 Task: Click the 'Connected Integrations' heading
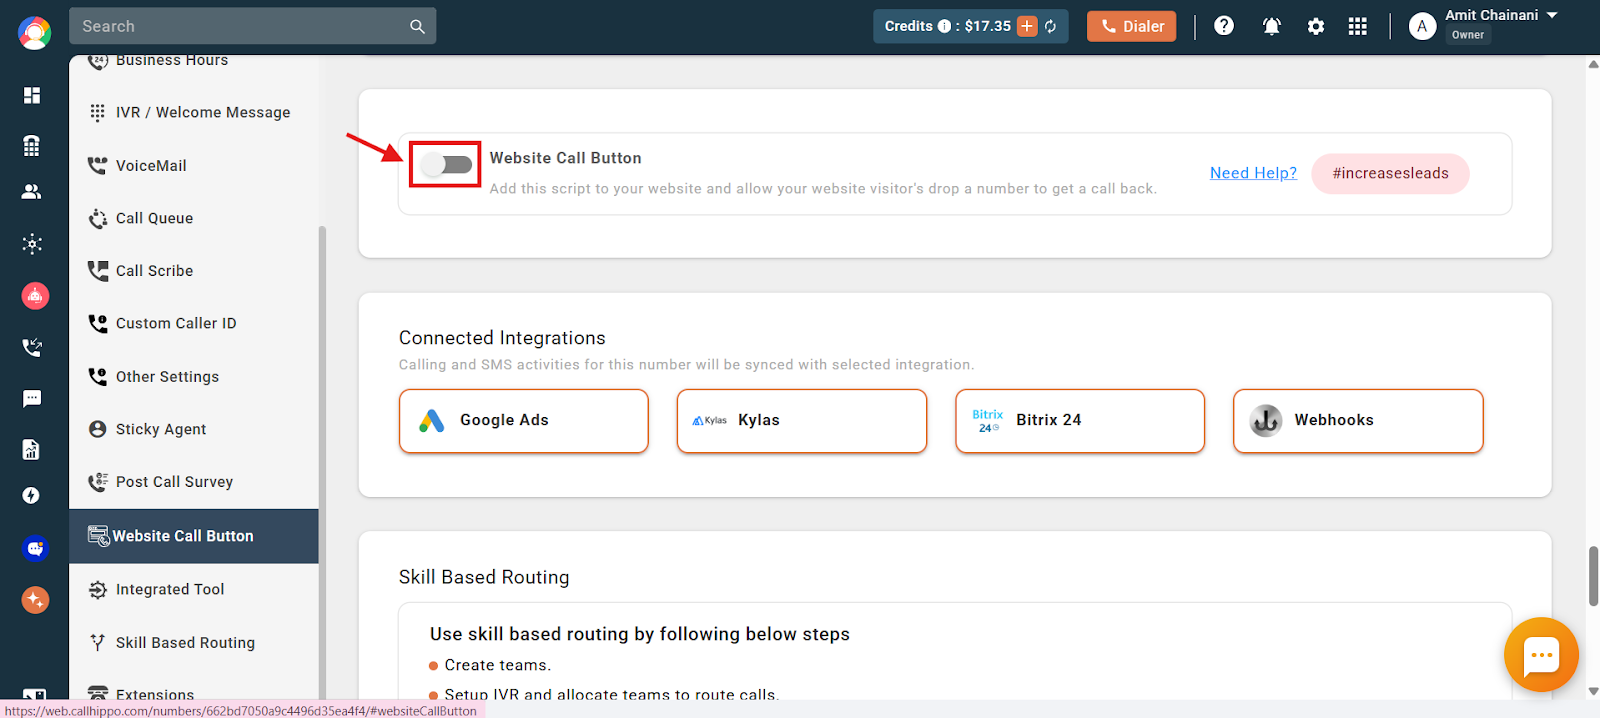(x=502, y=338)
